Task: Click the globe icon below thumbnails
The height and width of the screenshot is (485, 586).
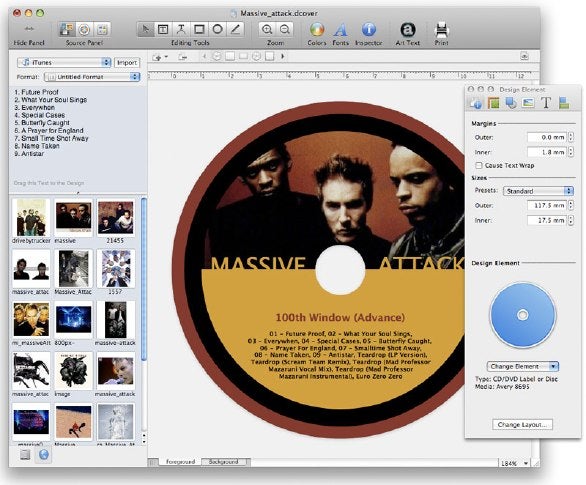Action: pos(44,455)
